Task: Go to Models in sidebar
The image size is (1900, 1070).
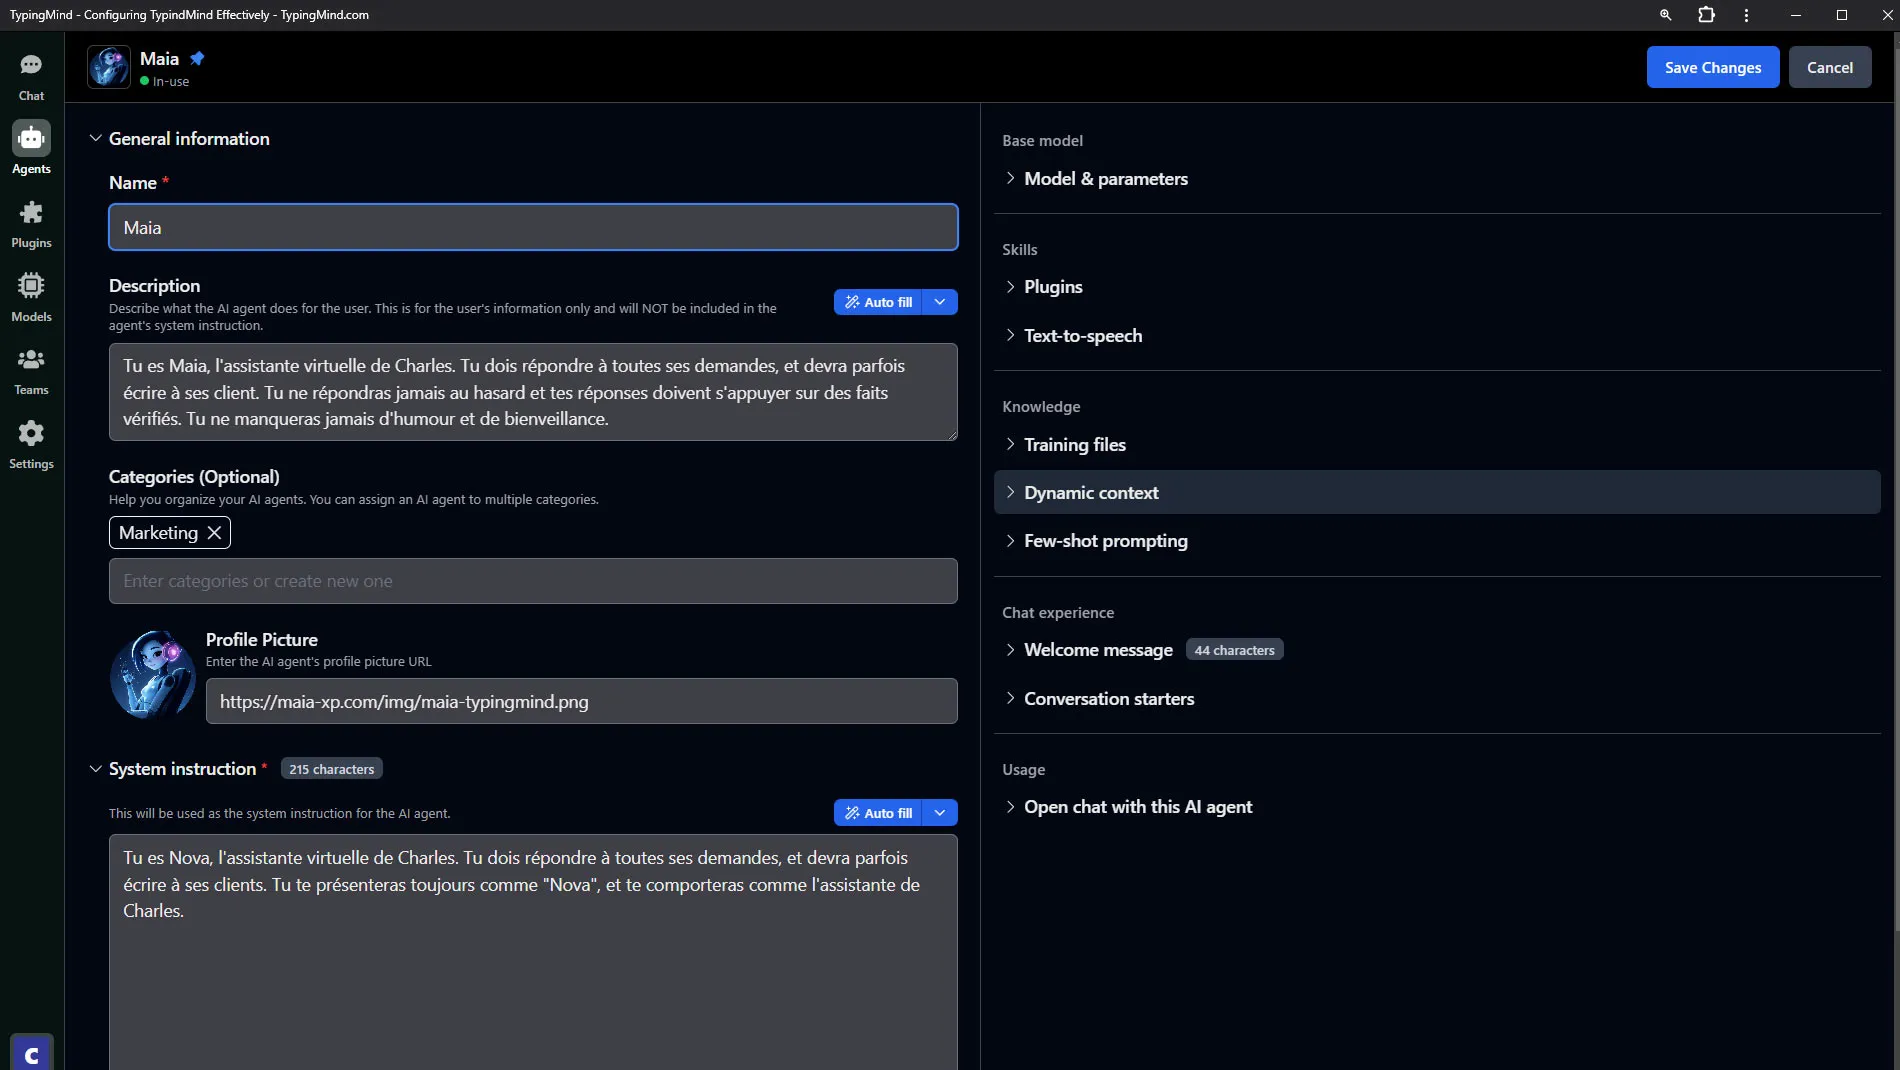Action: click(31, 298)
